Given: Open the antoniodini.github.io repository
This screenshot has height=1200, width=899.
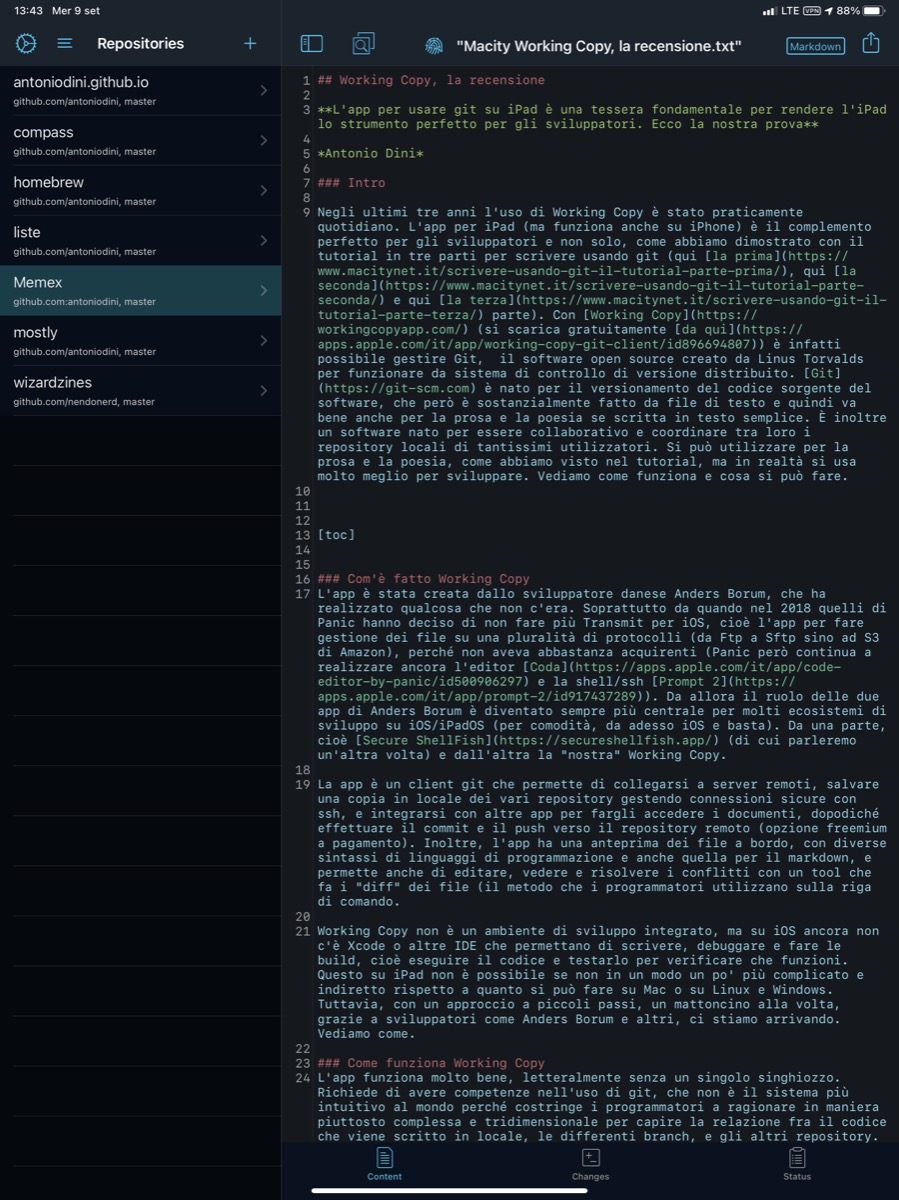Looking at the screenshot, I should click(140, 90).
